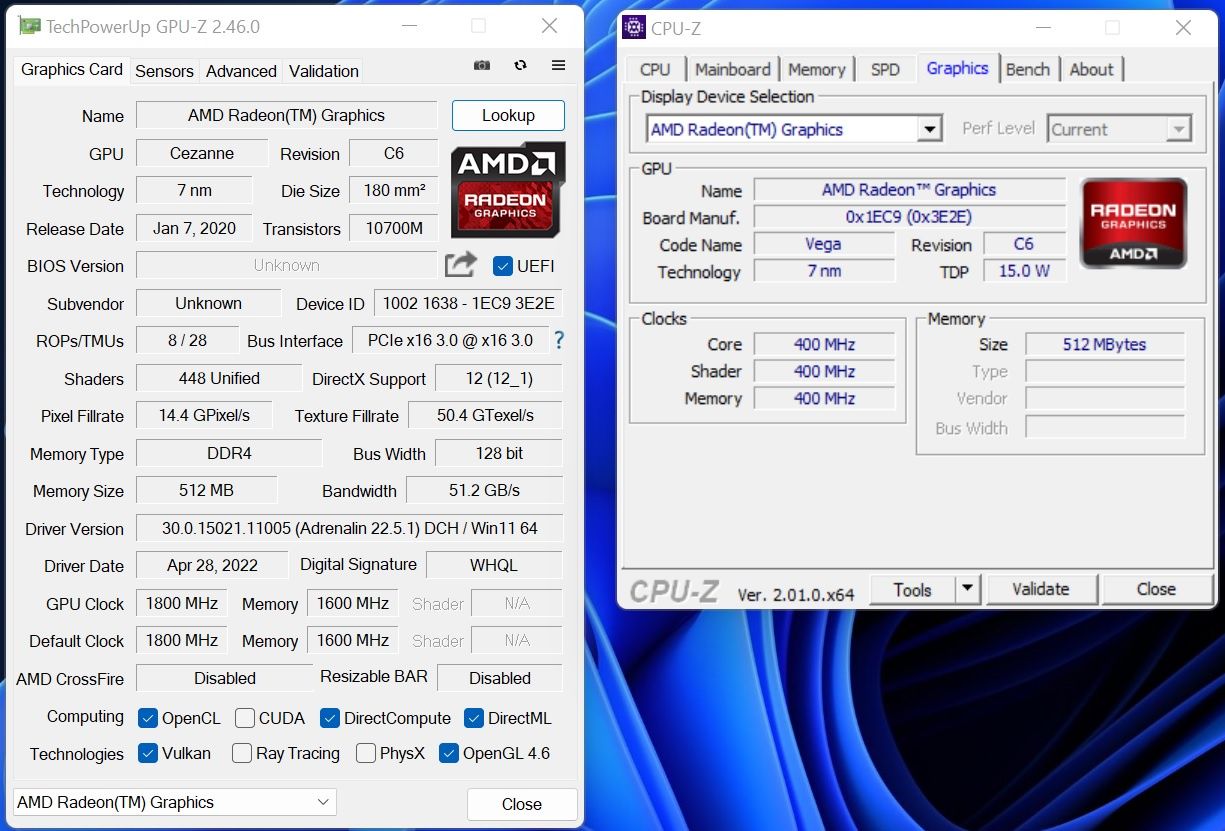This screenshot has width=1225, height=831.
Task: Click the Lookup button
Action: [x=508, y=115]
